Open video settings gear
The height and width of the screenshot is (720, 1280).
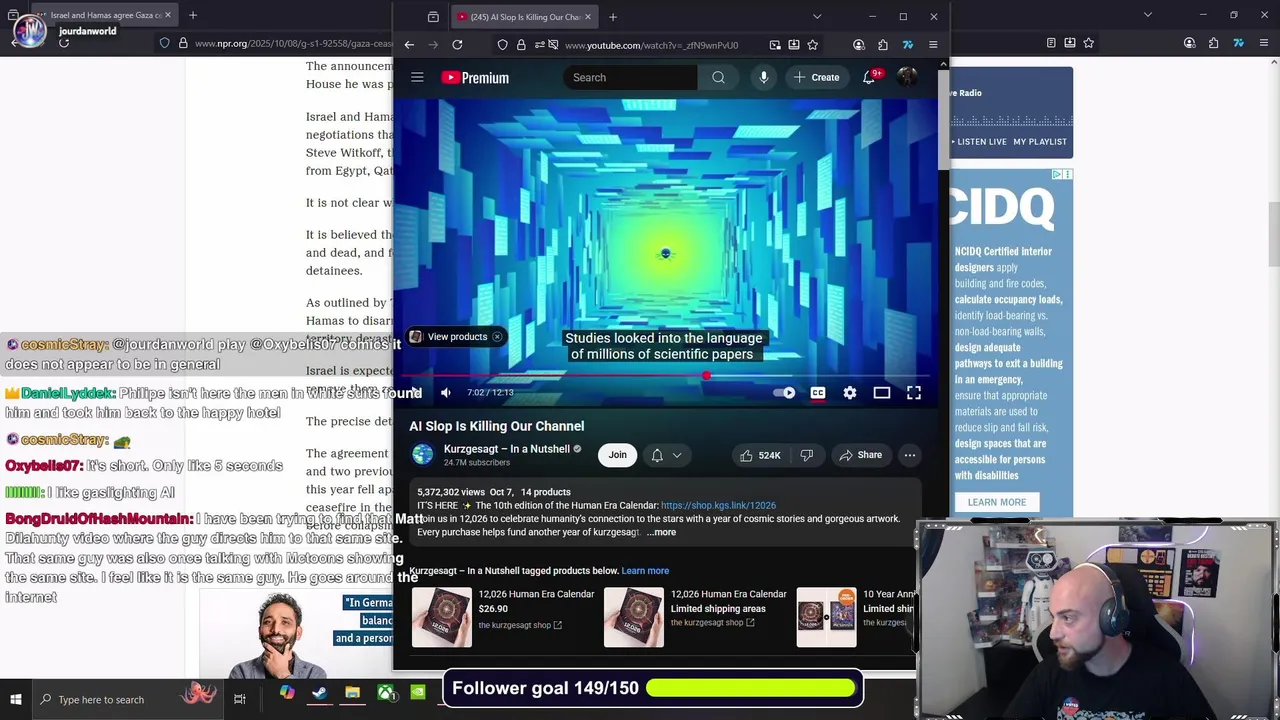tap(850, 393)
